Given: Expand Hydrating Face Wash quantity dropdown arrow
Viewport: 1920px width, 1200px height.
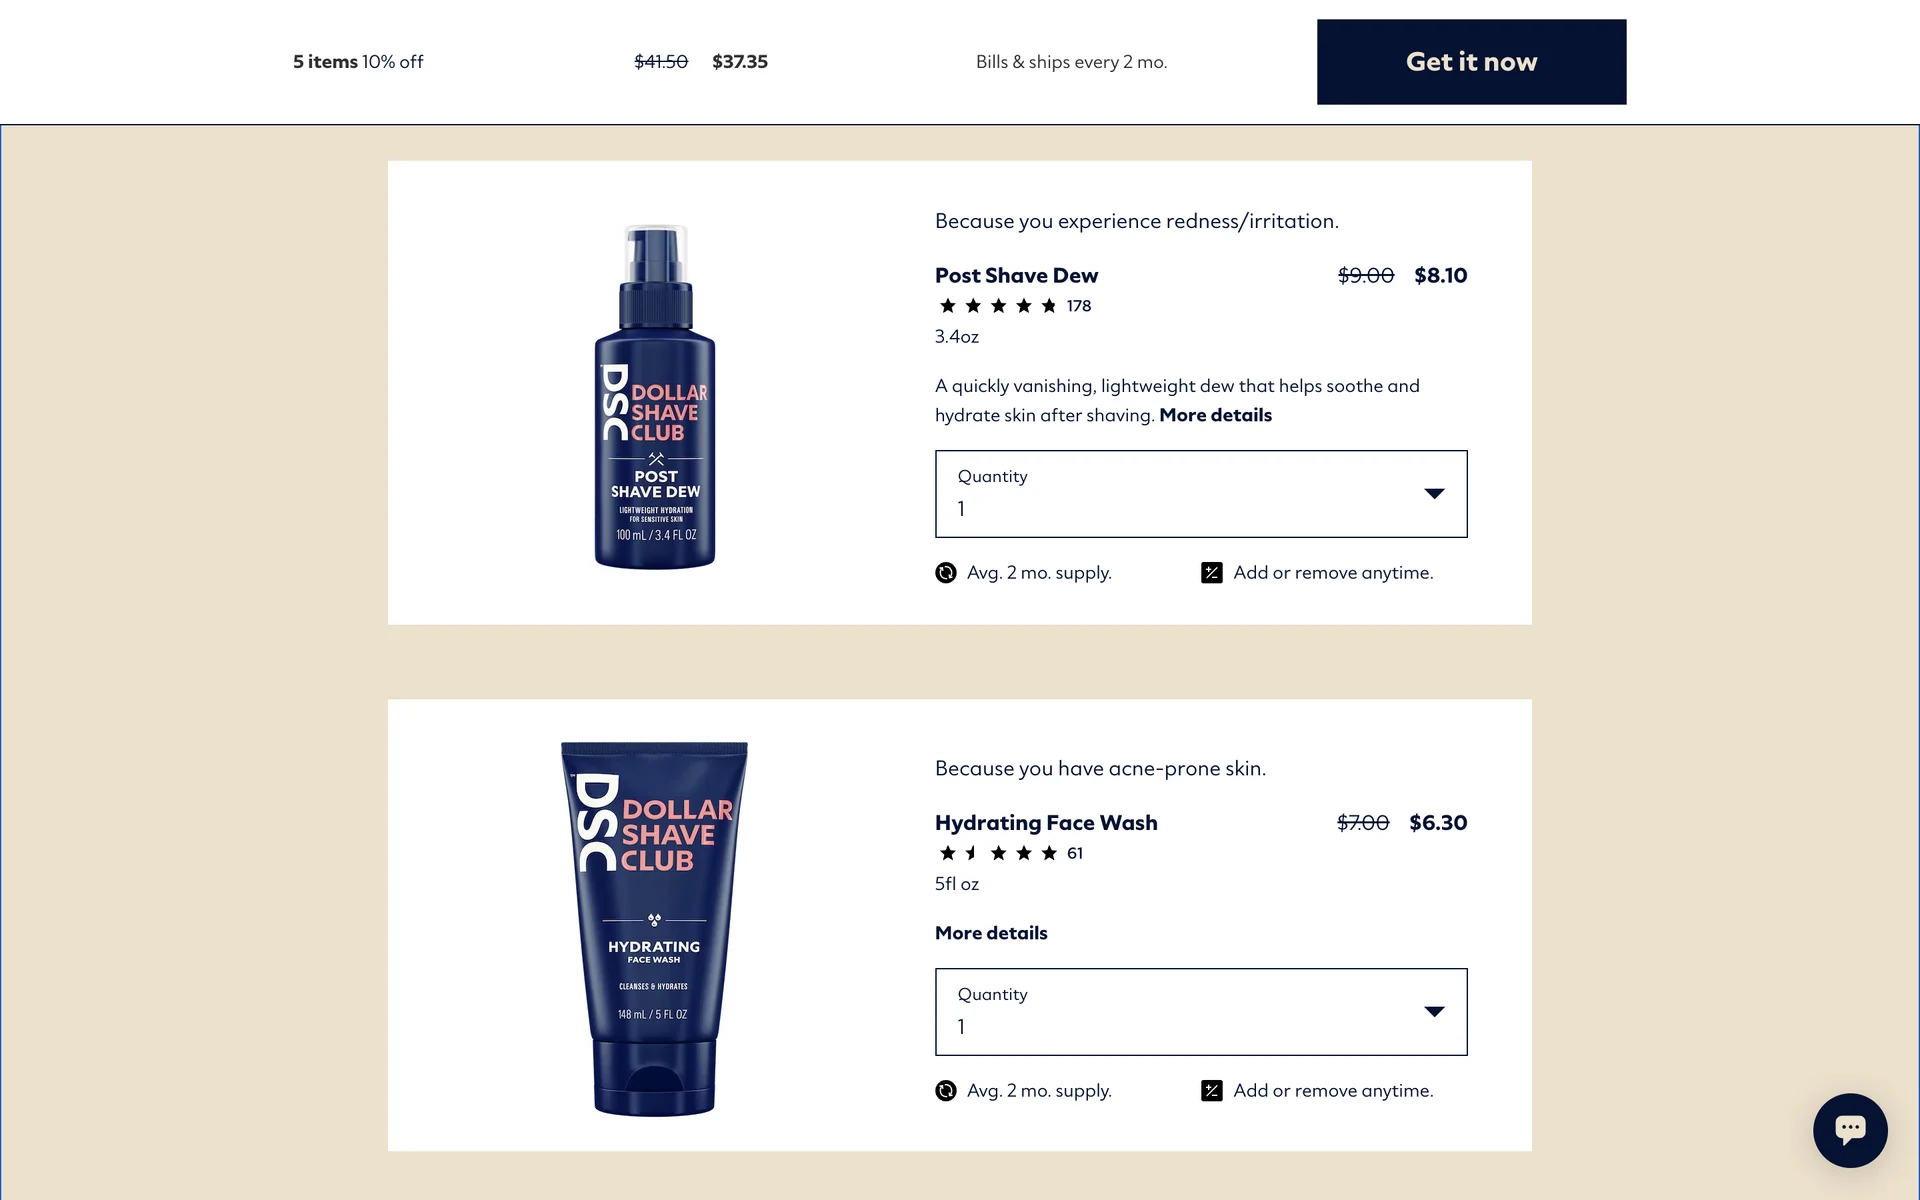Looking at the screenshot, I should coord(1434,1011).
